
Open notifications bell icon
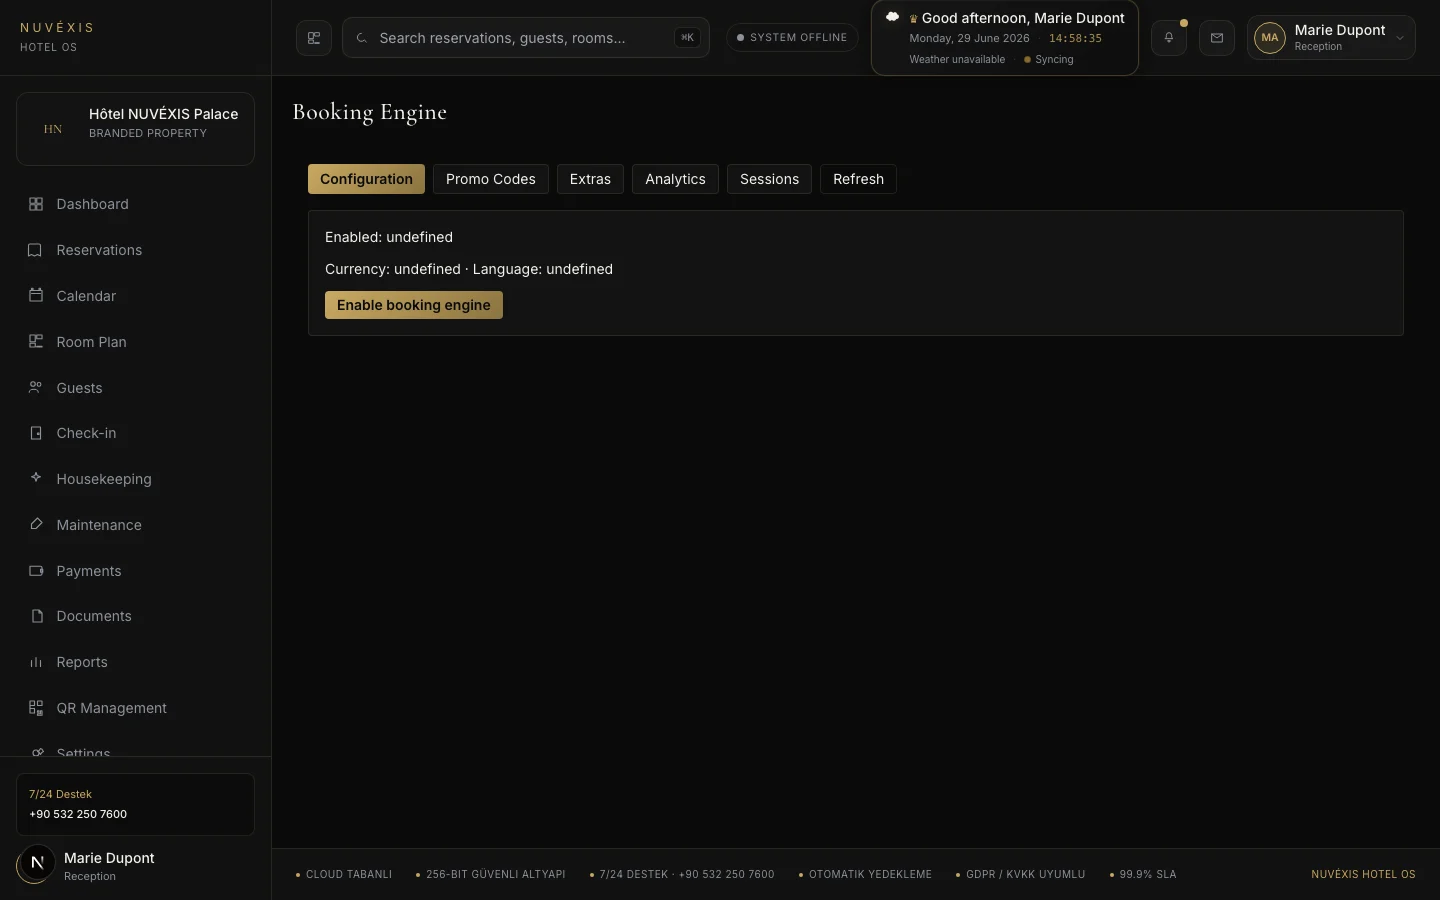[x=1168, y=38]
